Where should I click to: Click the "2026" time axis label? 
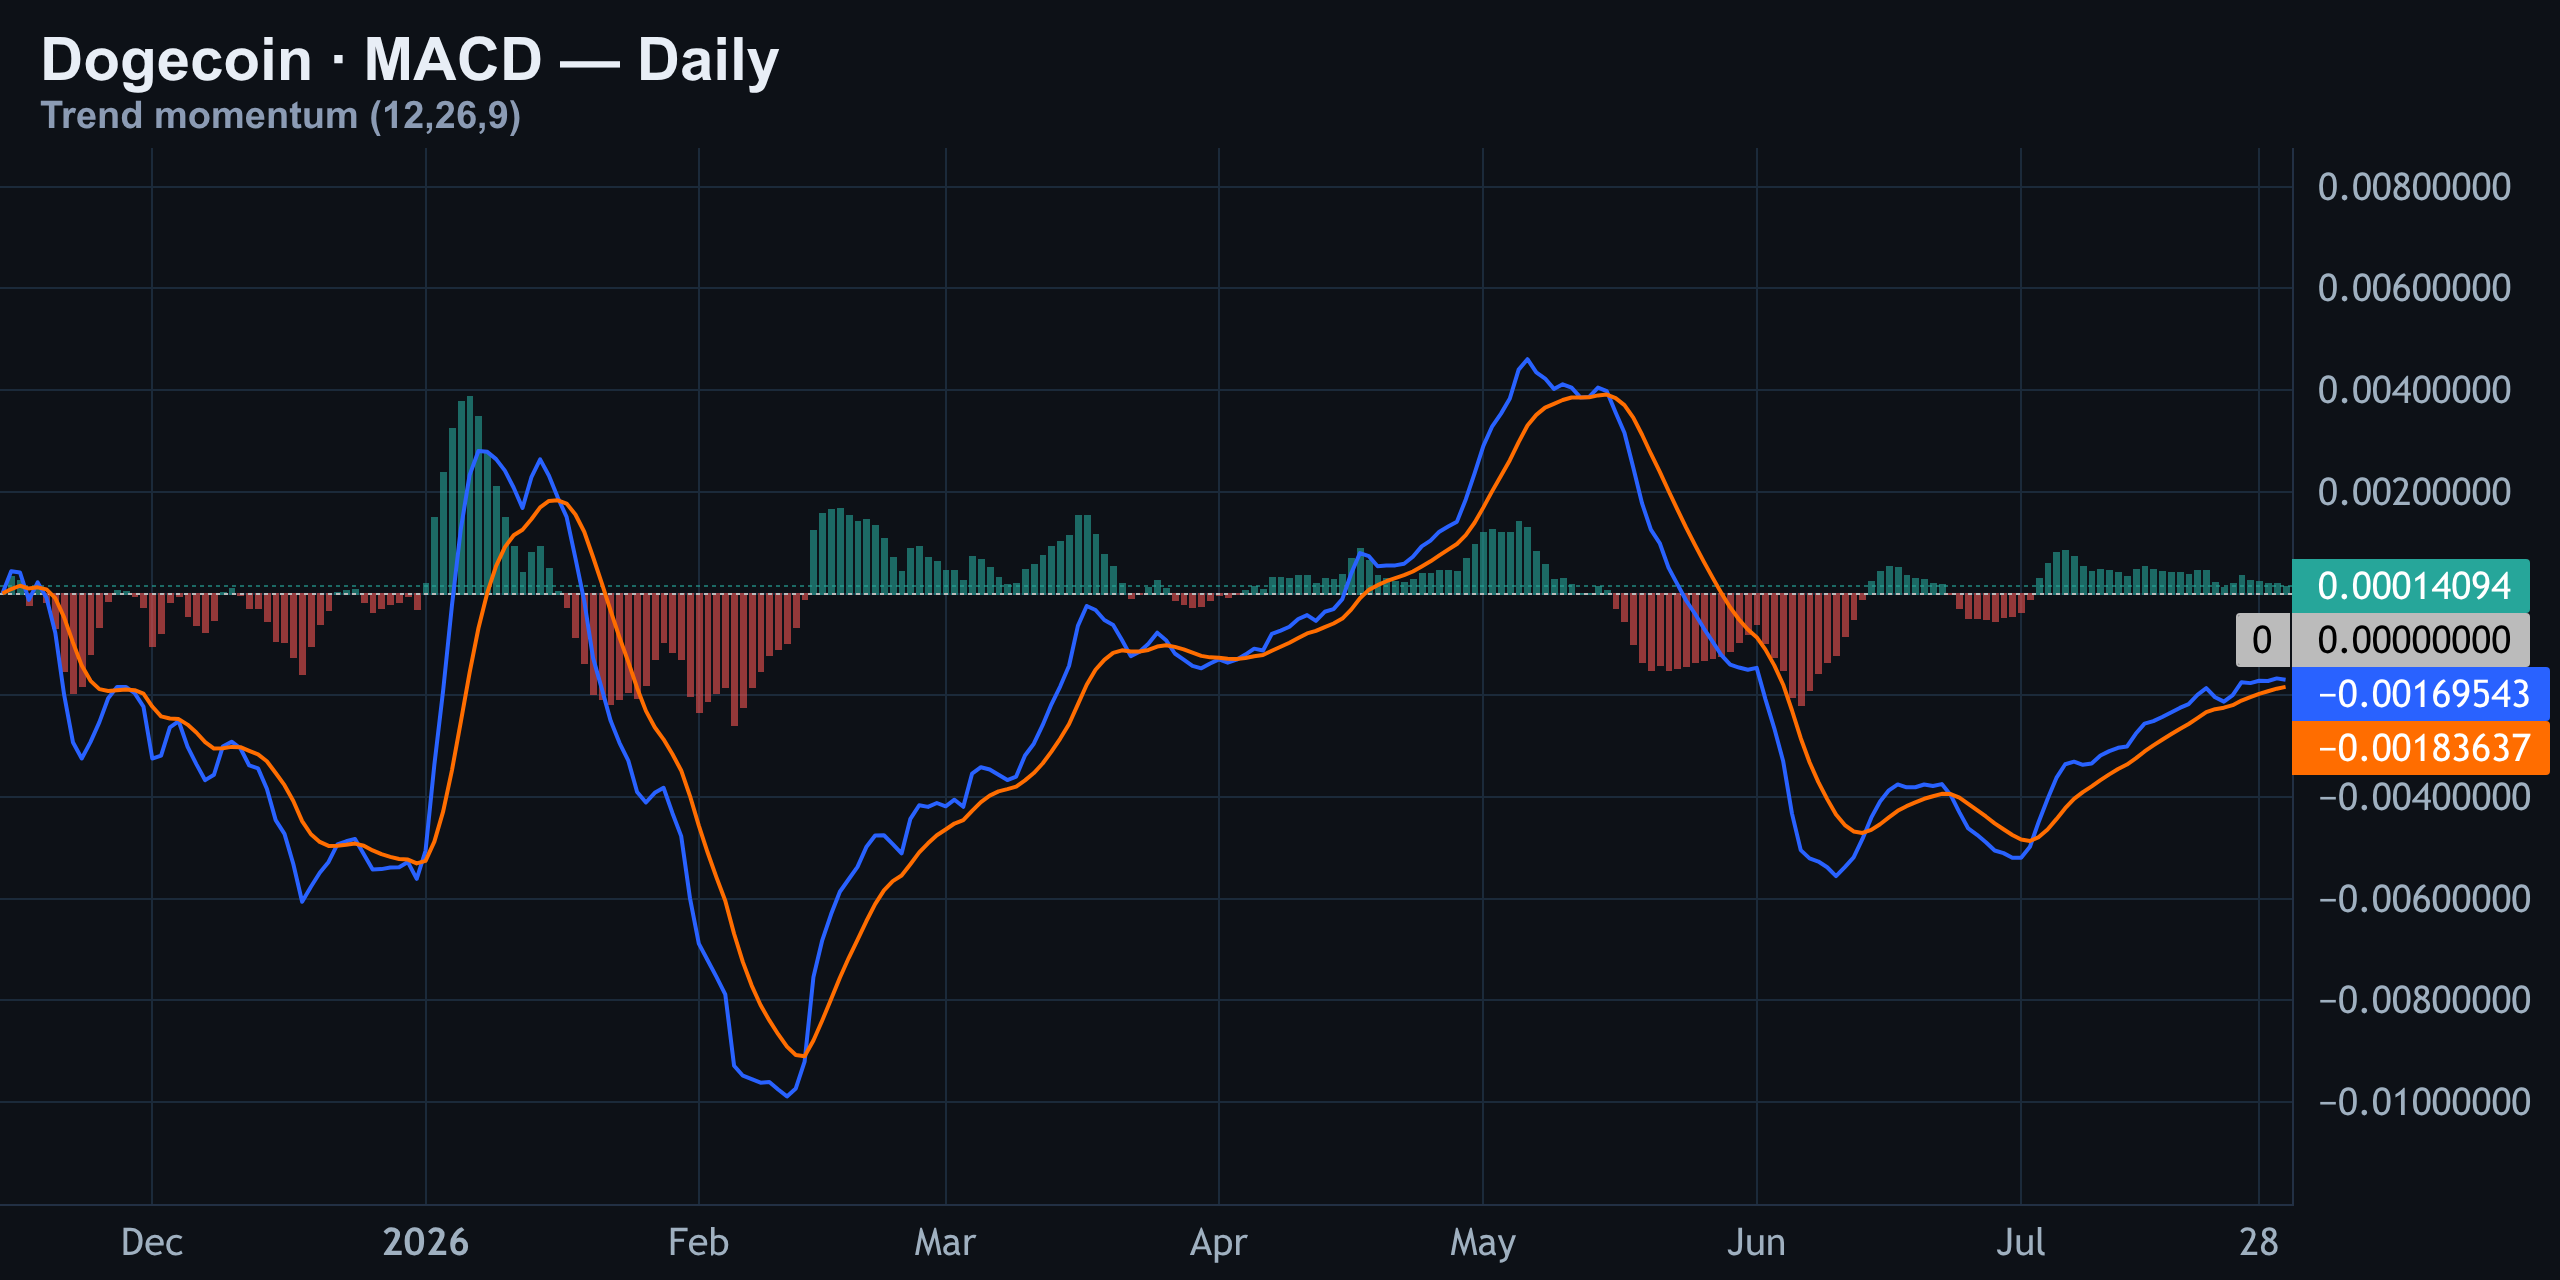coord(426,1242)
